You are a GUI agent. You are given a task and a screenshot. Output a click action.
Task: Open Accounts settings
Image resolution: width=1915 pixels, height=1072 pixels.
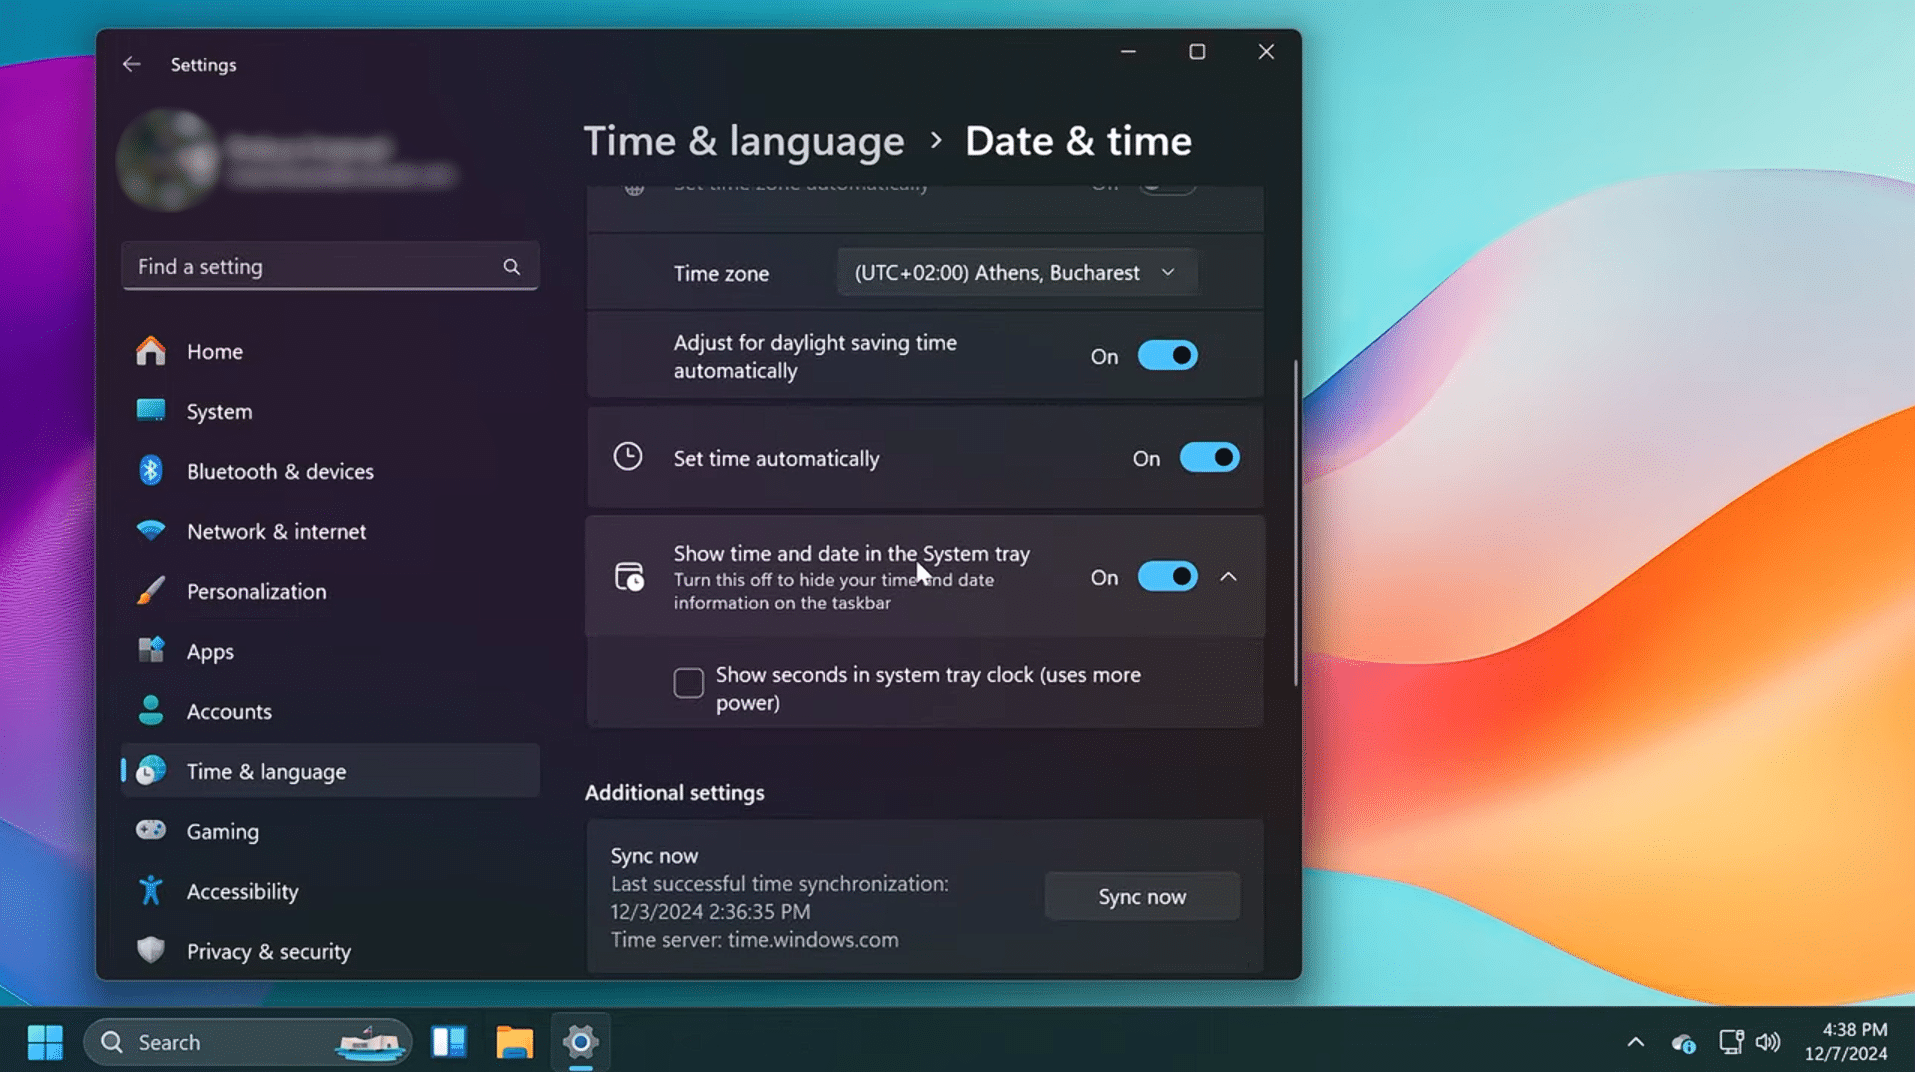[330, 711]
